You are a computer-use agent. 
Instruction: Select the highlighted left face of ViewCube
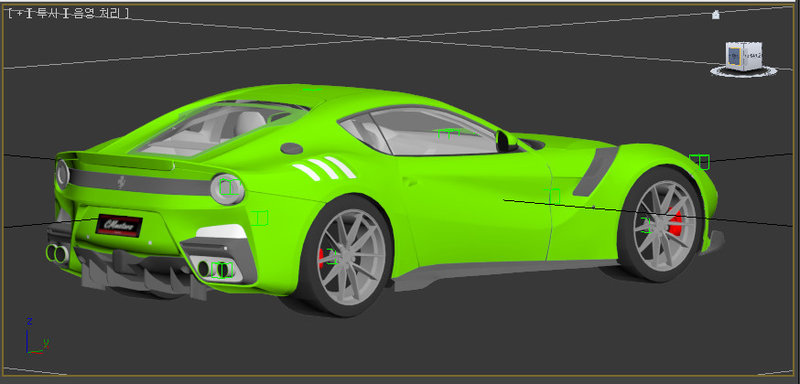tap(734, 57)
